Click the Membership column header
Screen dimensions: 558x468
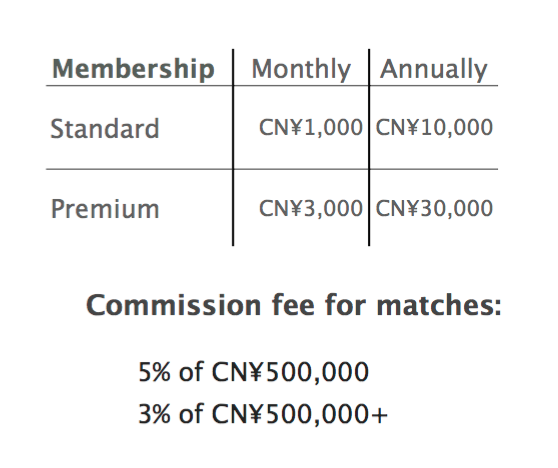[133, 69]
